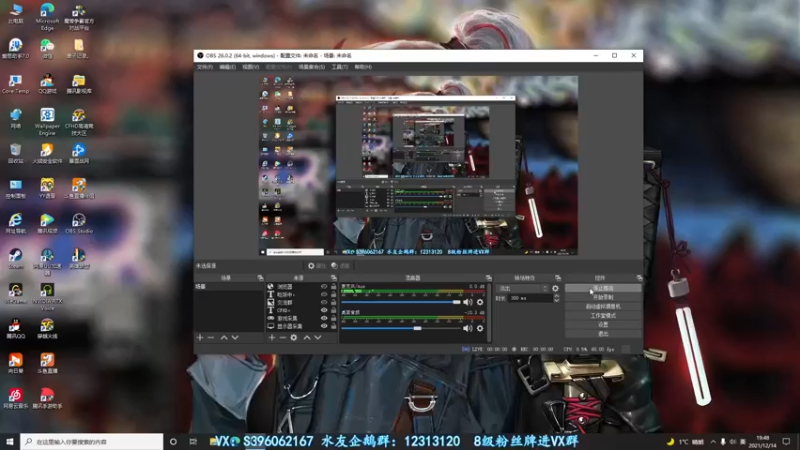The image size is (800, 450).
Task: Move source up in 来源 panel
Action: tap(307, 337)
